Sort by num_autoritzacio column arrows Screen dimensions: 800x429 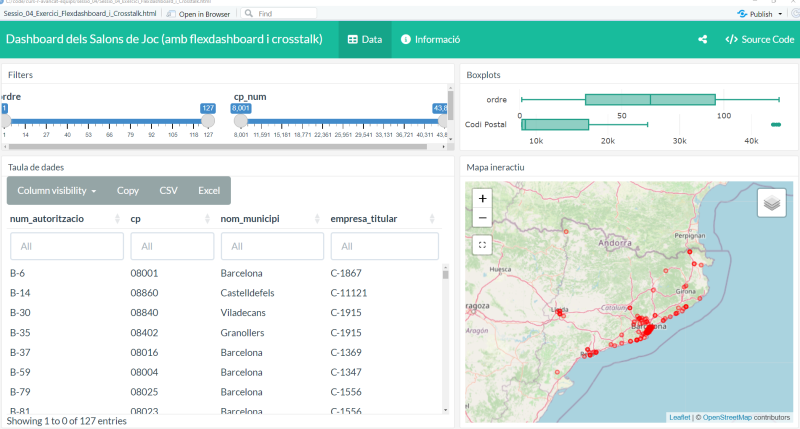[x=116, y=218]
